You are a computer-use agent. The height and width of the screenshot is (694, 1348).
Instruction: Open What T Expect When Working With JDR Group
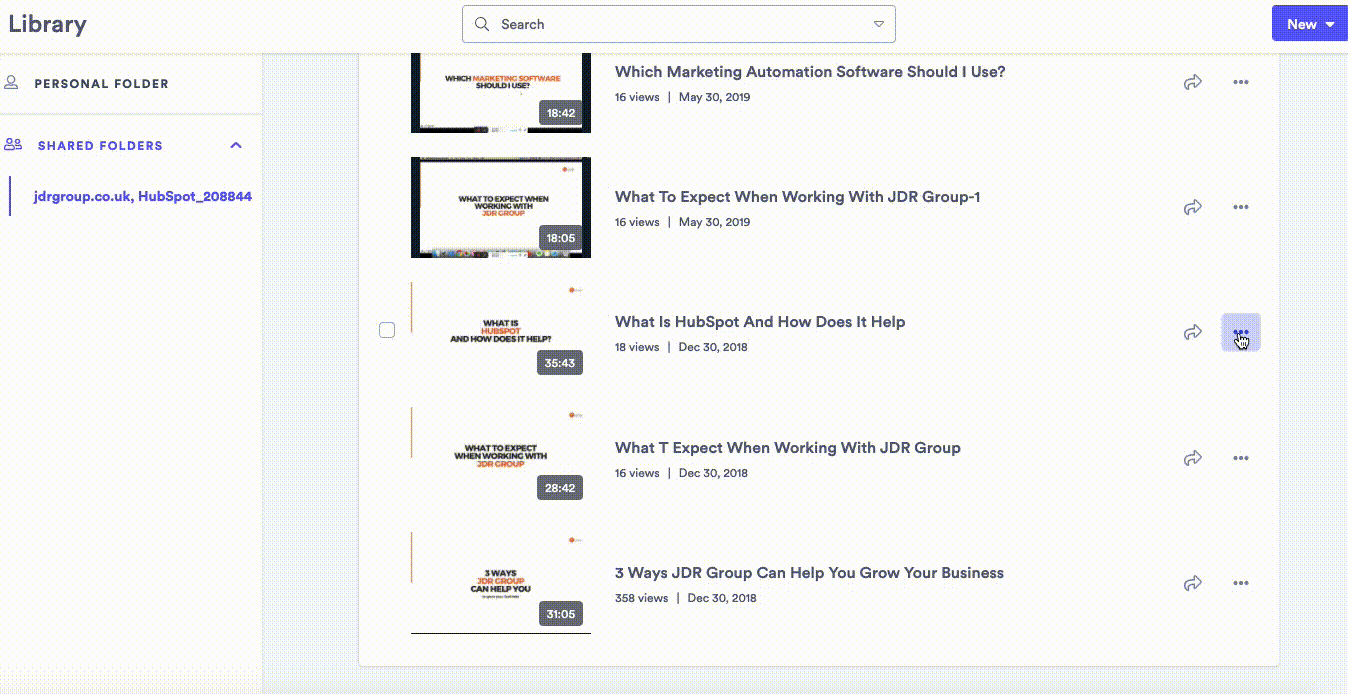(x=788, y=448)
